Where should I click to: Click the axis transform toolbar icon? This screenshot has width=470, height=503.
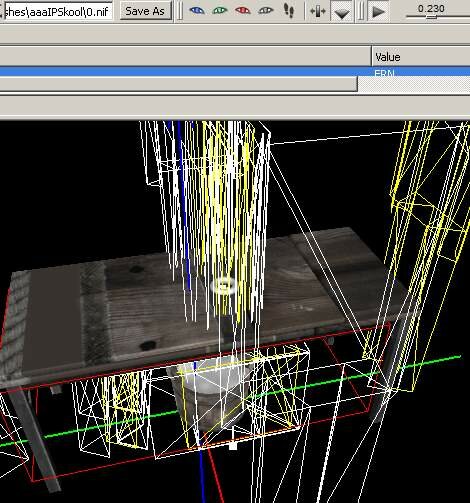tap(318, 11)
